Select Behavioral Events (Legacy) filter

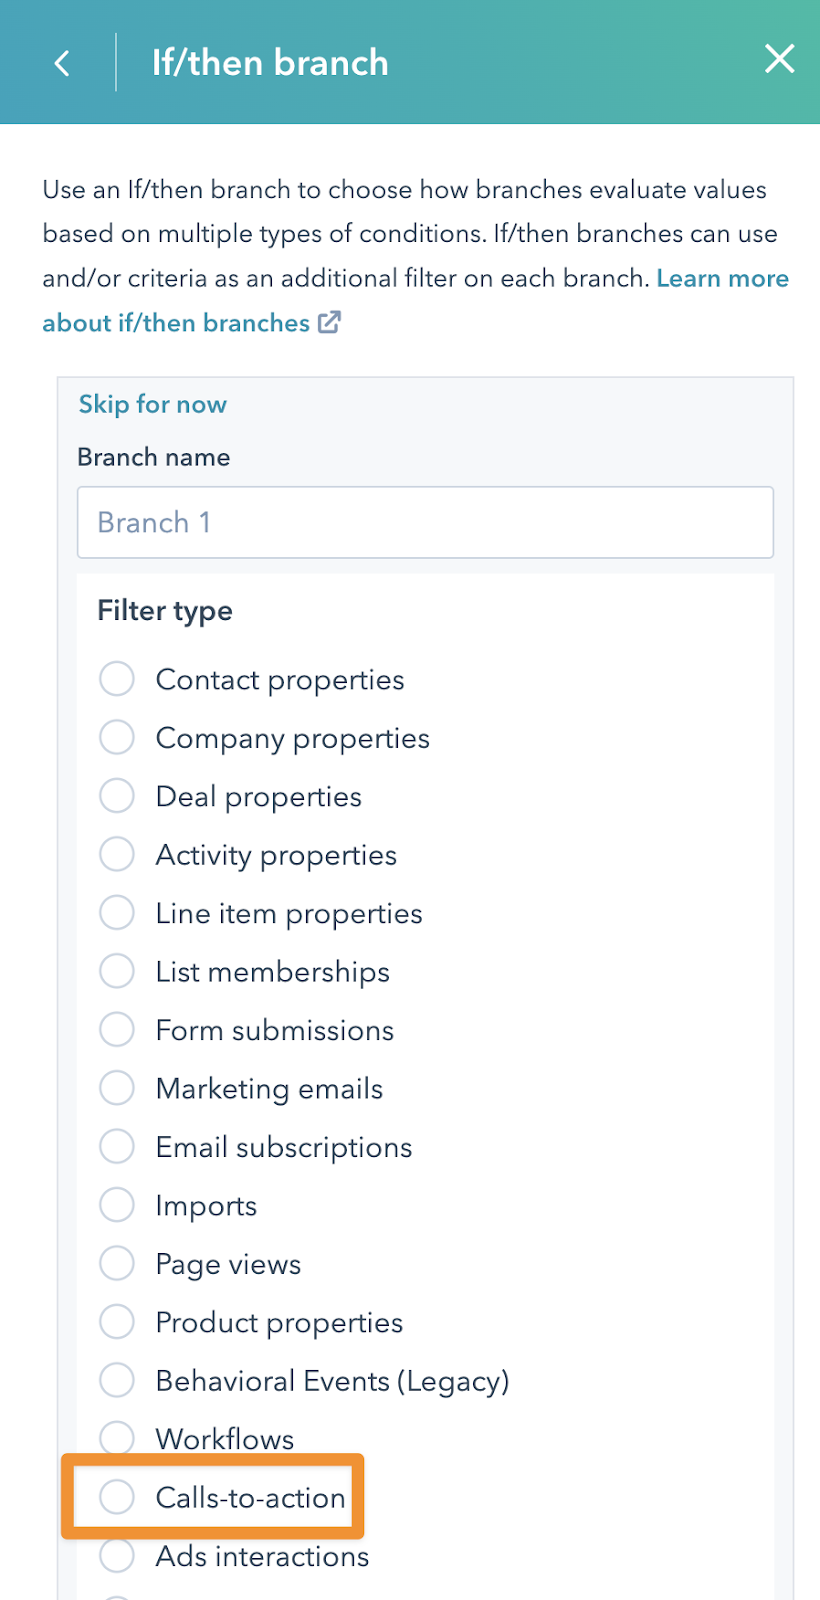point(117,1381)
